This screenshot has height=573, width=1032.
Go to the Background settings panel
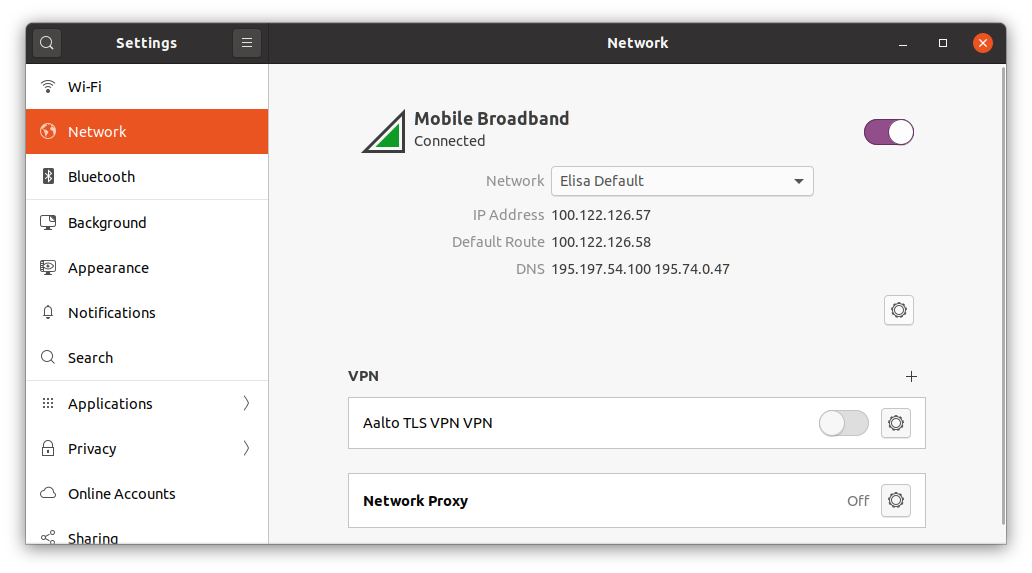click(x=107, y=223)
